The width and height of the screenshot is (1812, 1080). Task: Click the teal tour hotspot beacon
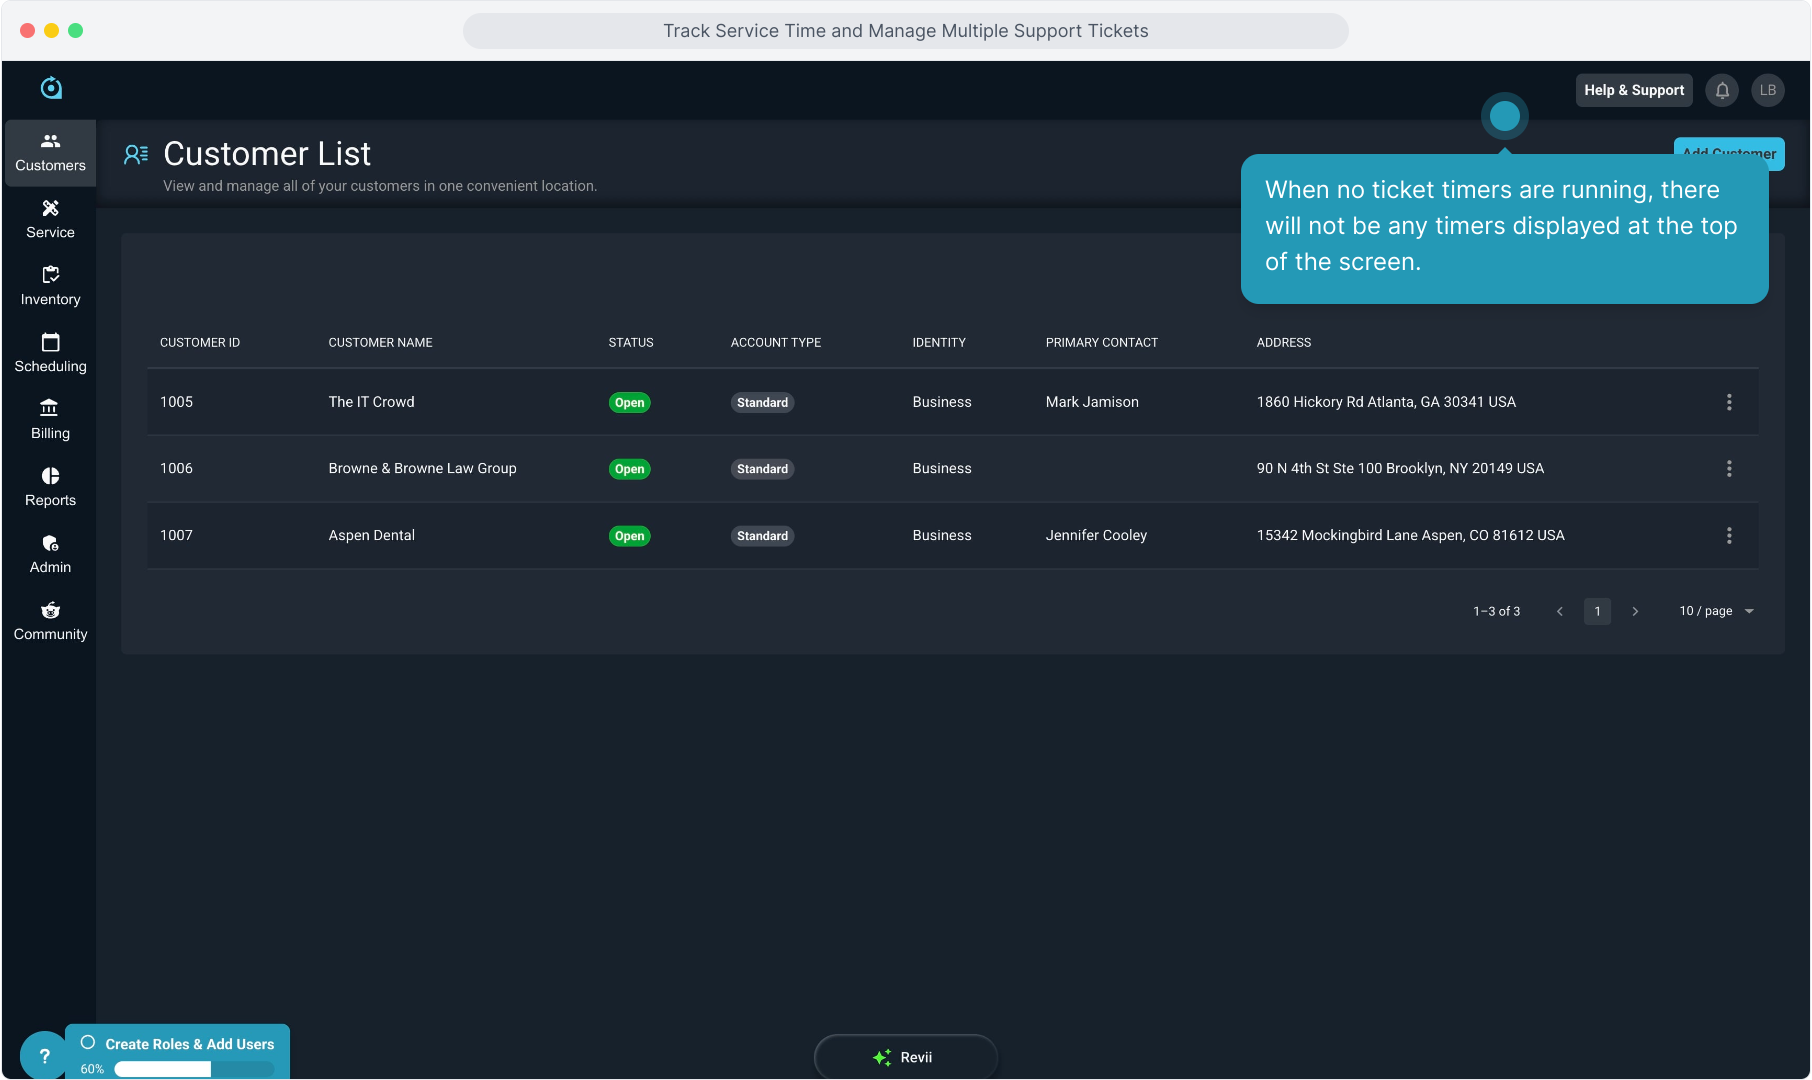click(x=1504, y=117)
